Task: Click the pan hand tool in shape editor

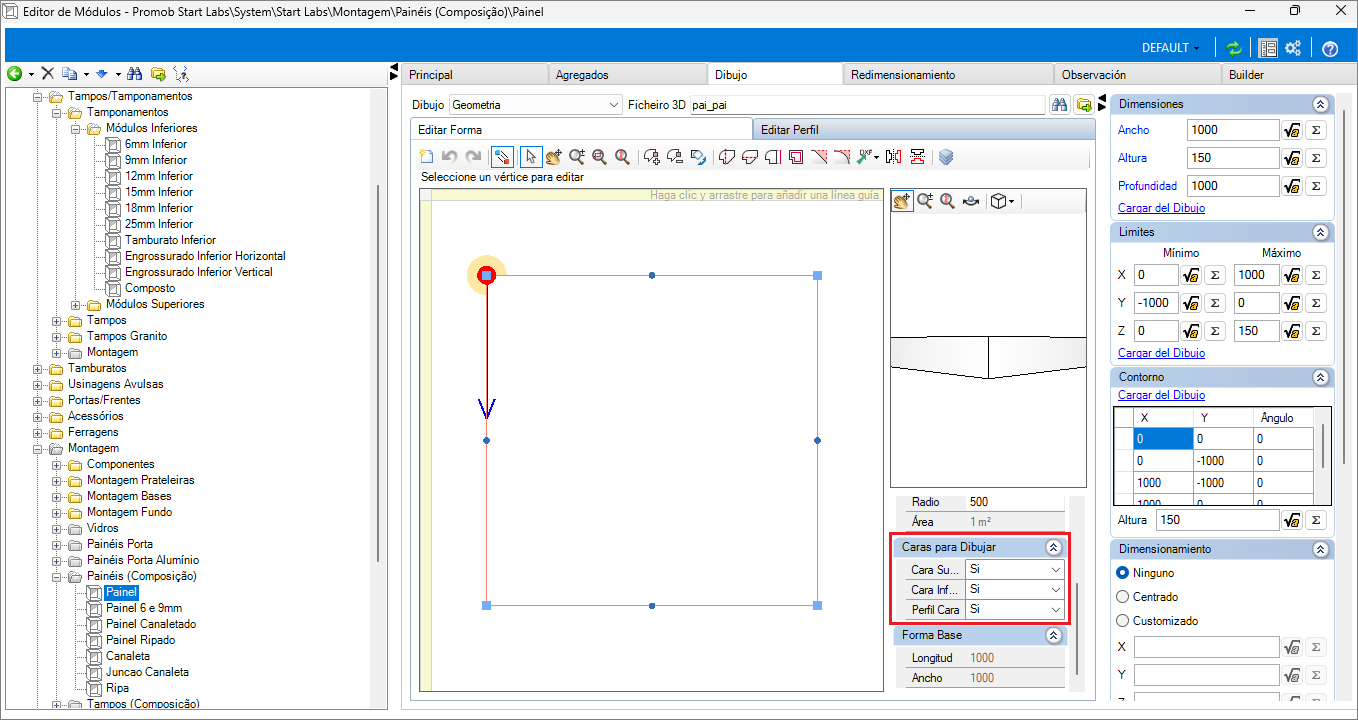Action: click(553, 156)
